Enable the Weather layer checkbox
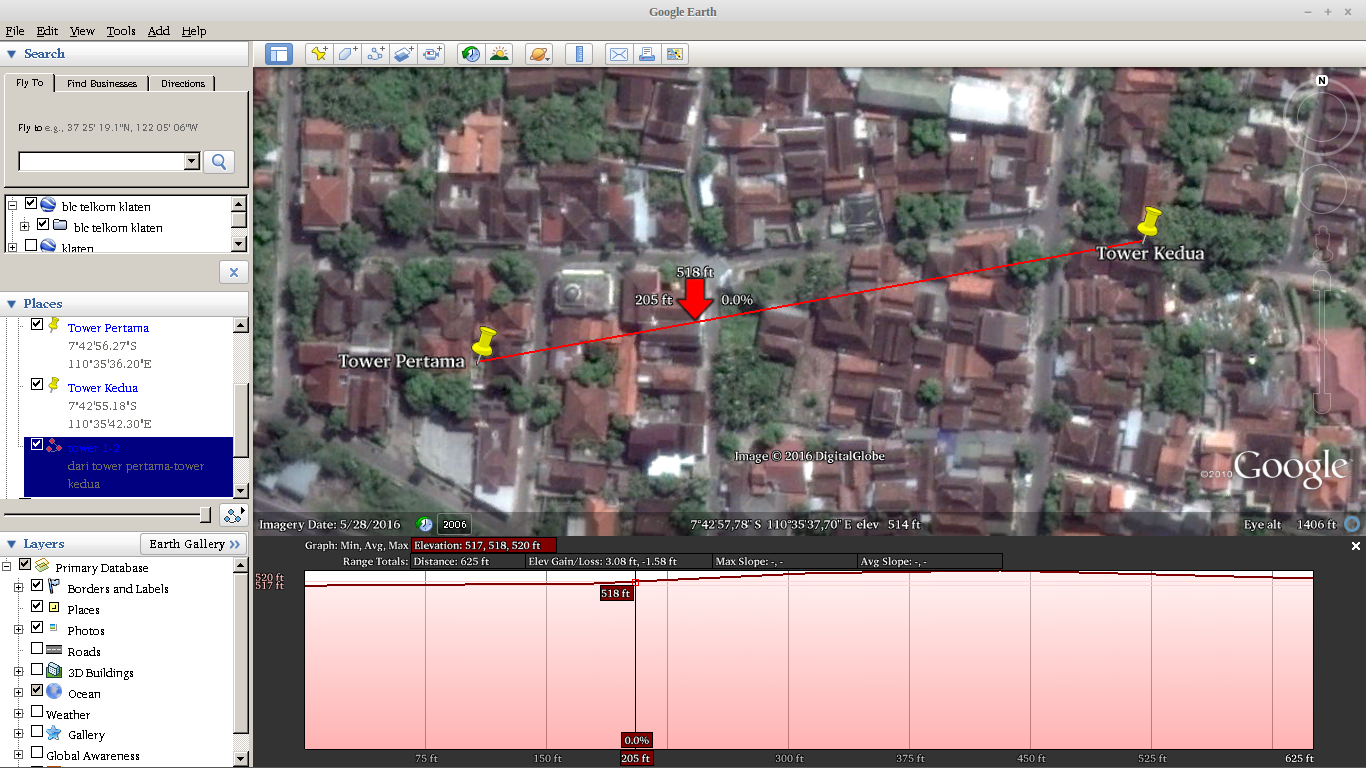Image resolution: width=1366 pixels, height=768 pixels. [x=37, y=712]
